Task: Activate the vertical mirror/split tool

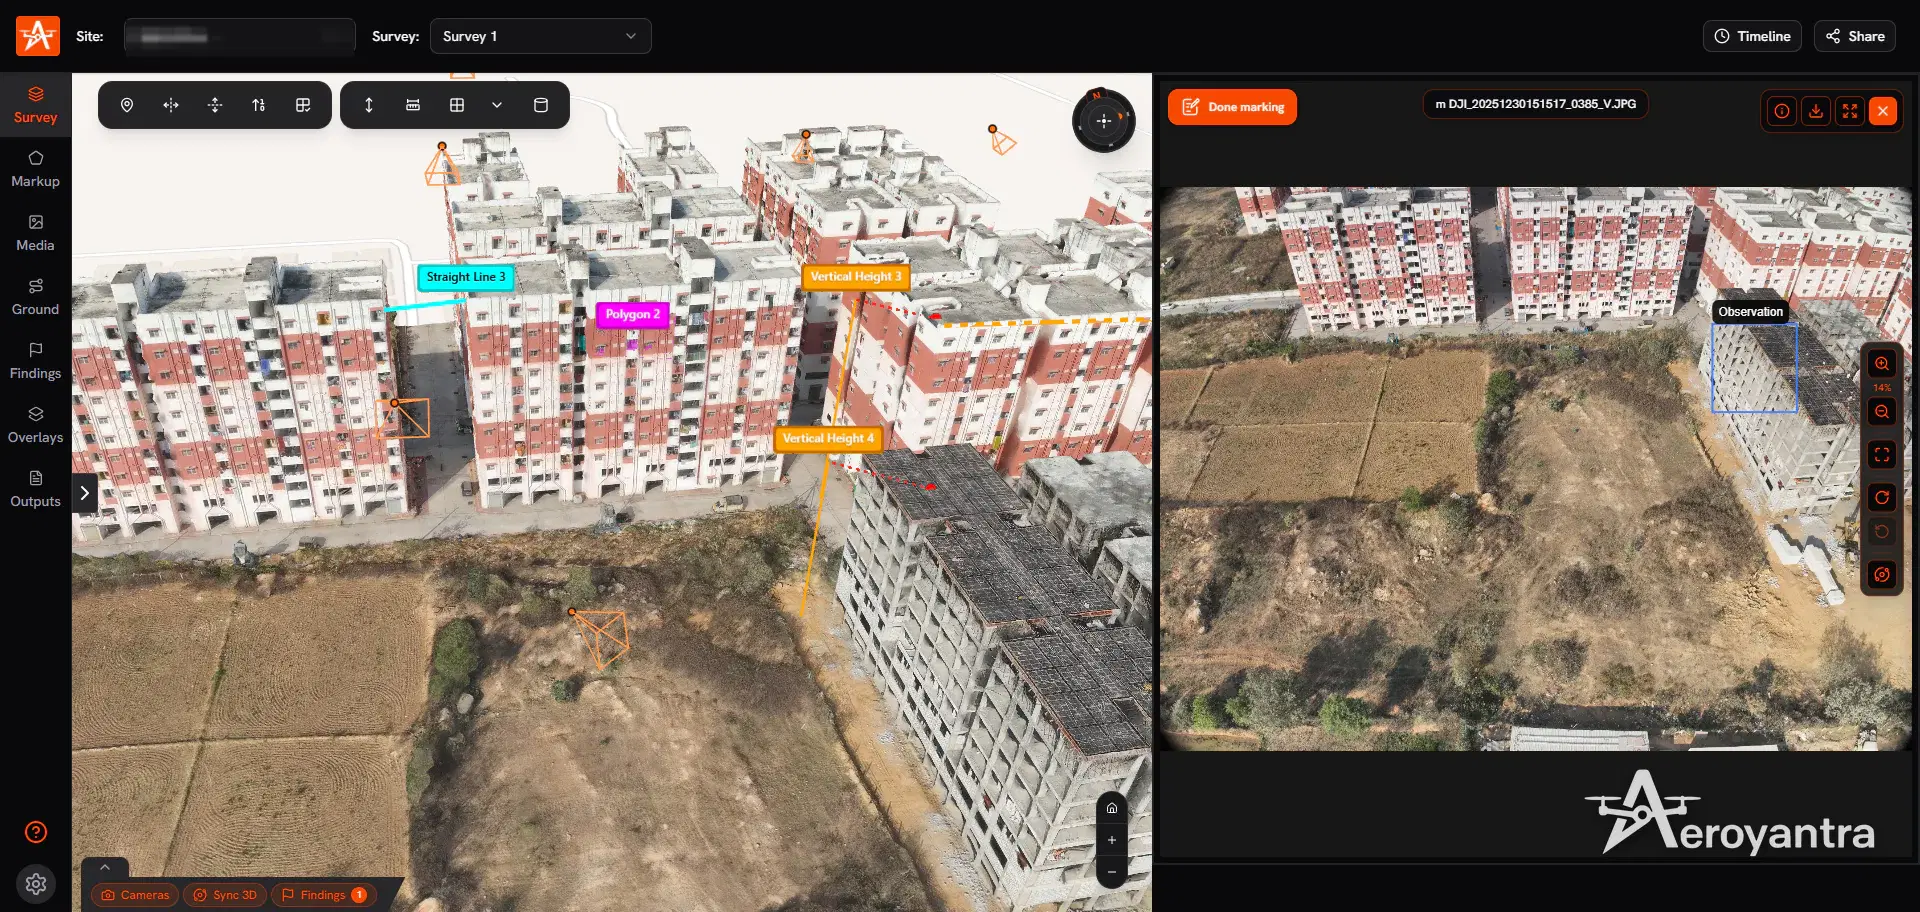Action: click(215, 105)
